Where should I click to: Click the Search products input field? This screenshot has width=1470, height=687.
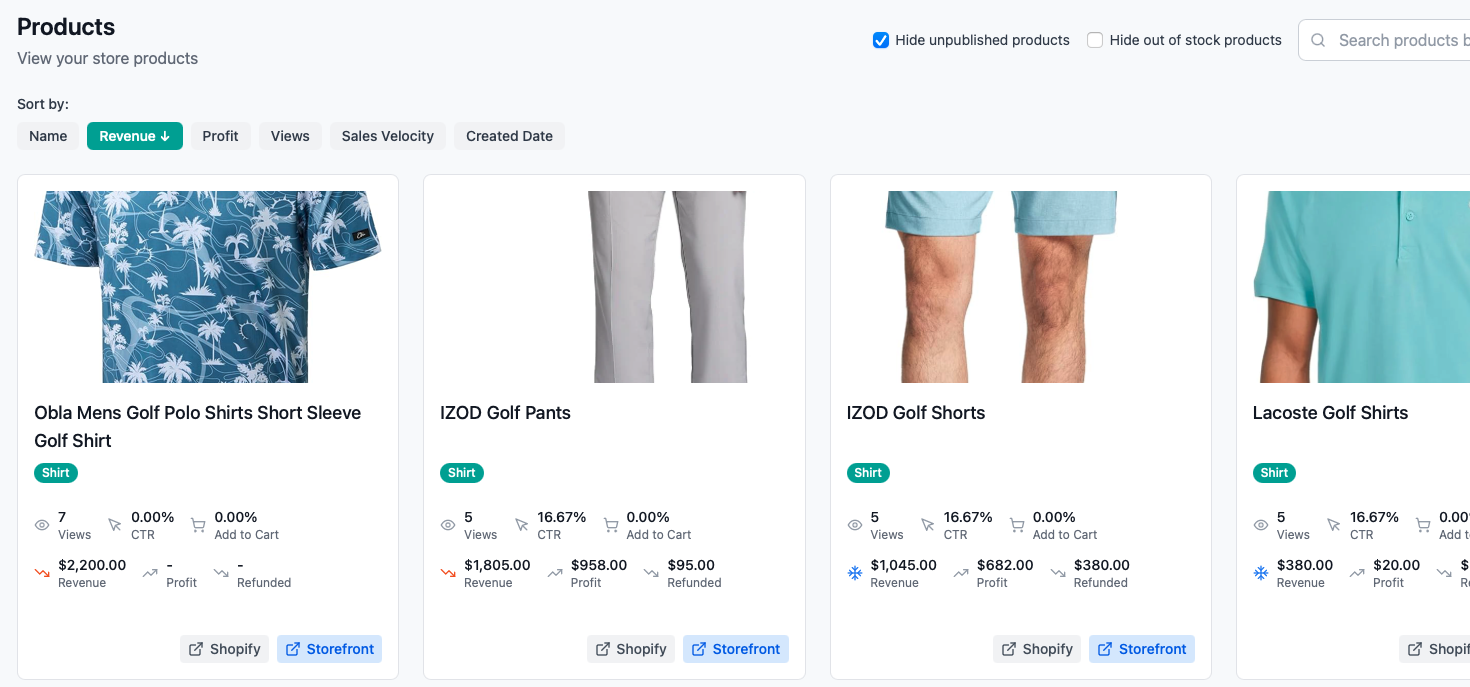[x=1400, y=40]
